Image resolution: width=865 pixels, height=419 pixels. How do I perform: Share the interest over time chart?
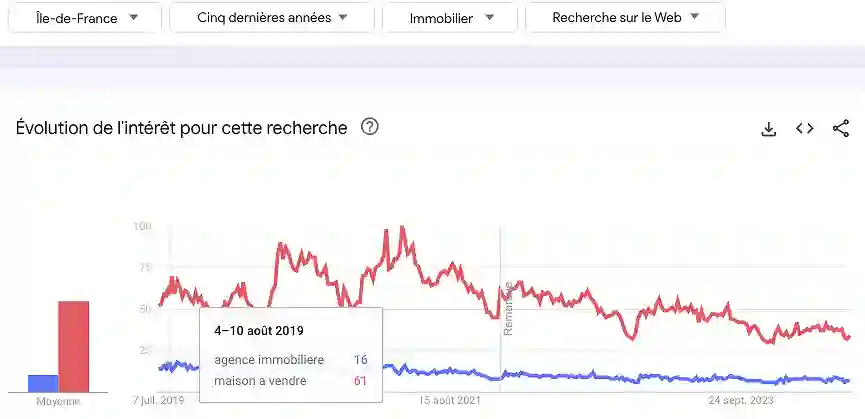tap(841, 129)
